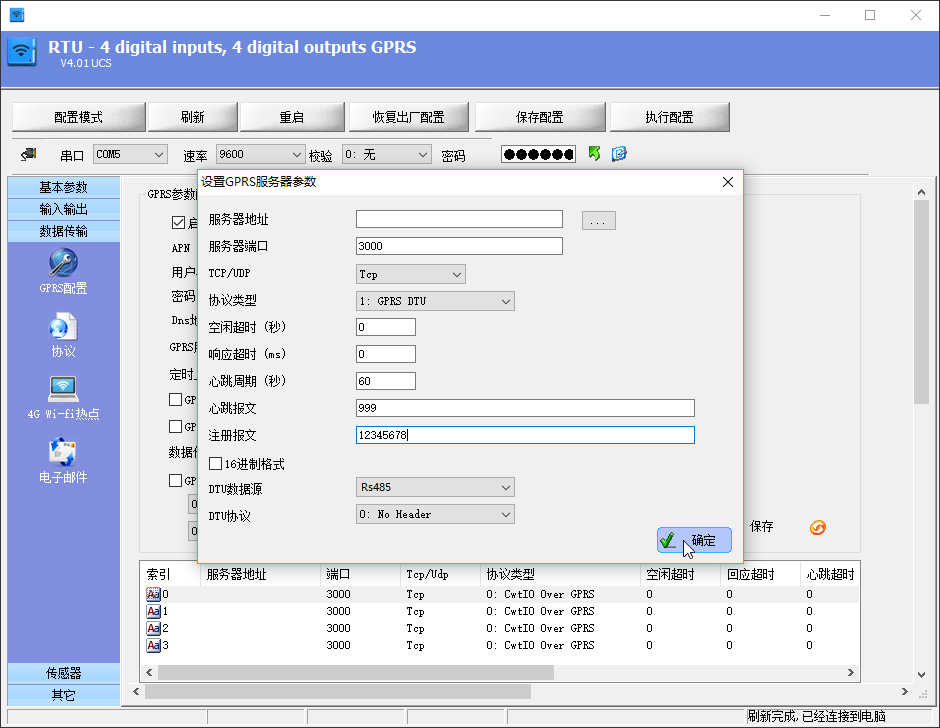Switch to the 传感器 tab
The height and width of the screenshot is (728, 940).
tap(64, 673)
